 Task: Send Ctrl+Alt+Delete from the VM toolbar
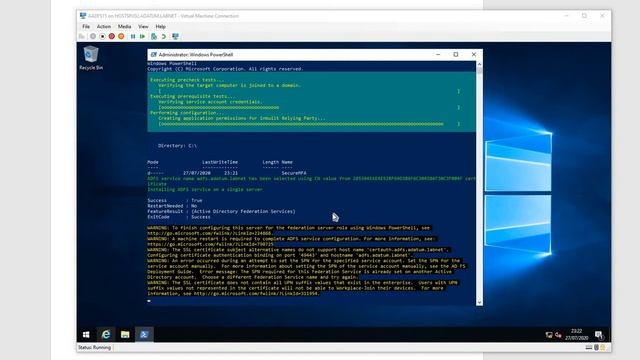click(x=82, y=36)
